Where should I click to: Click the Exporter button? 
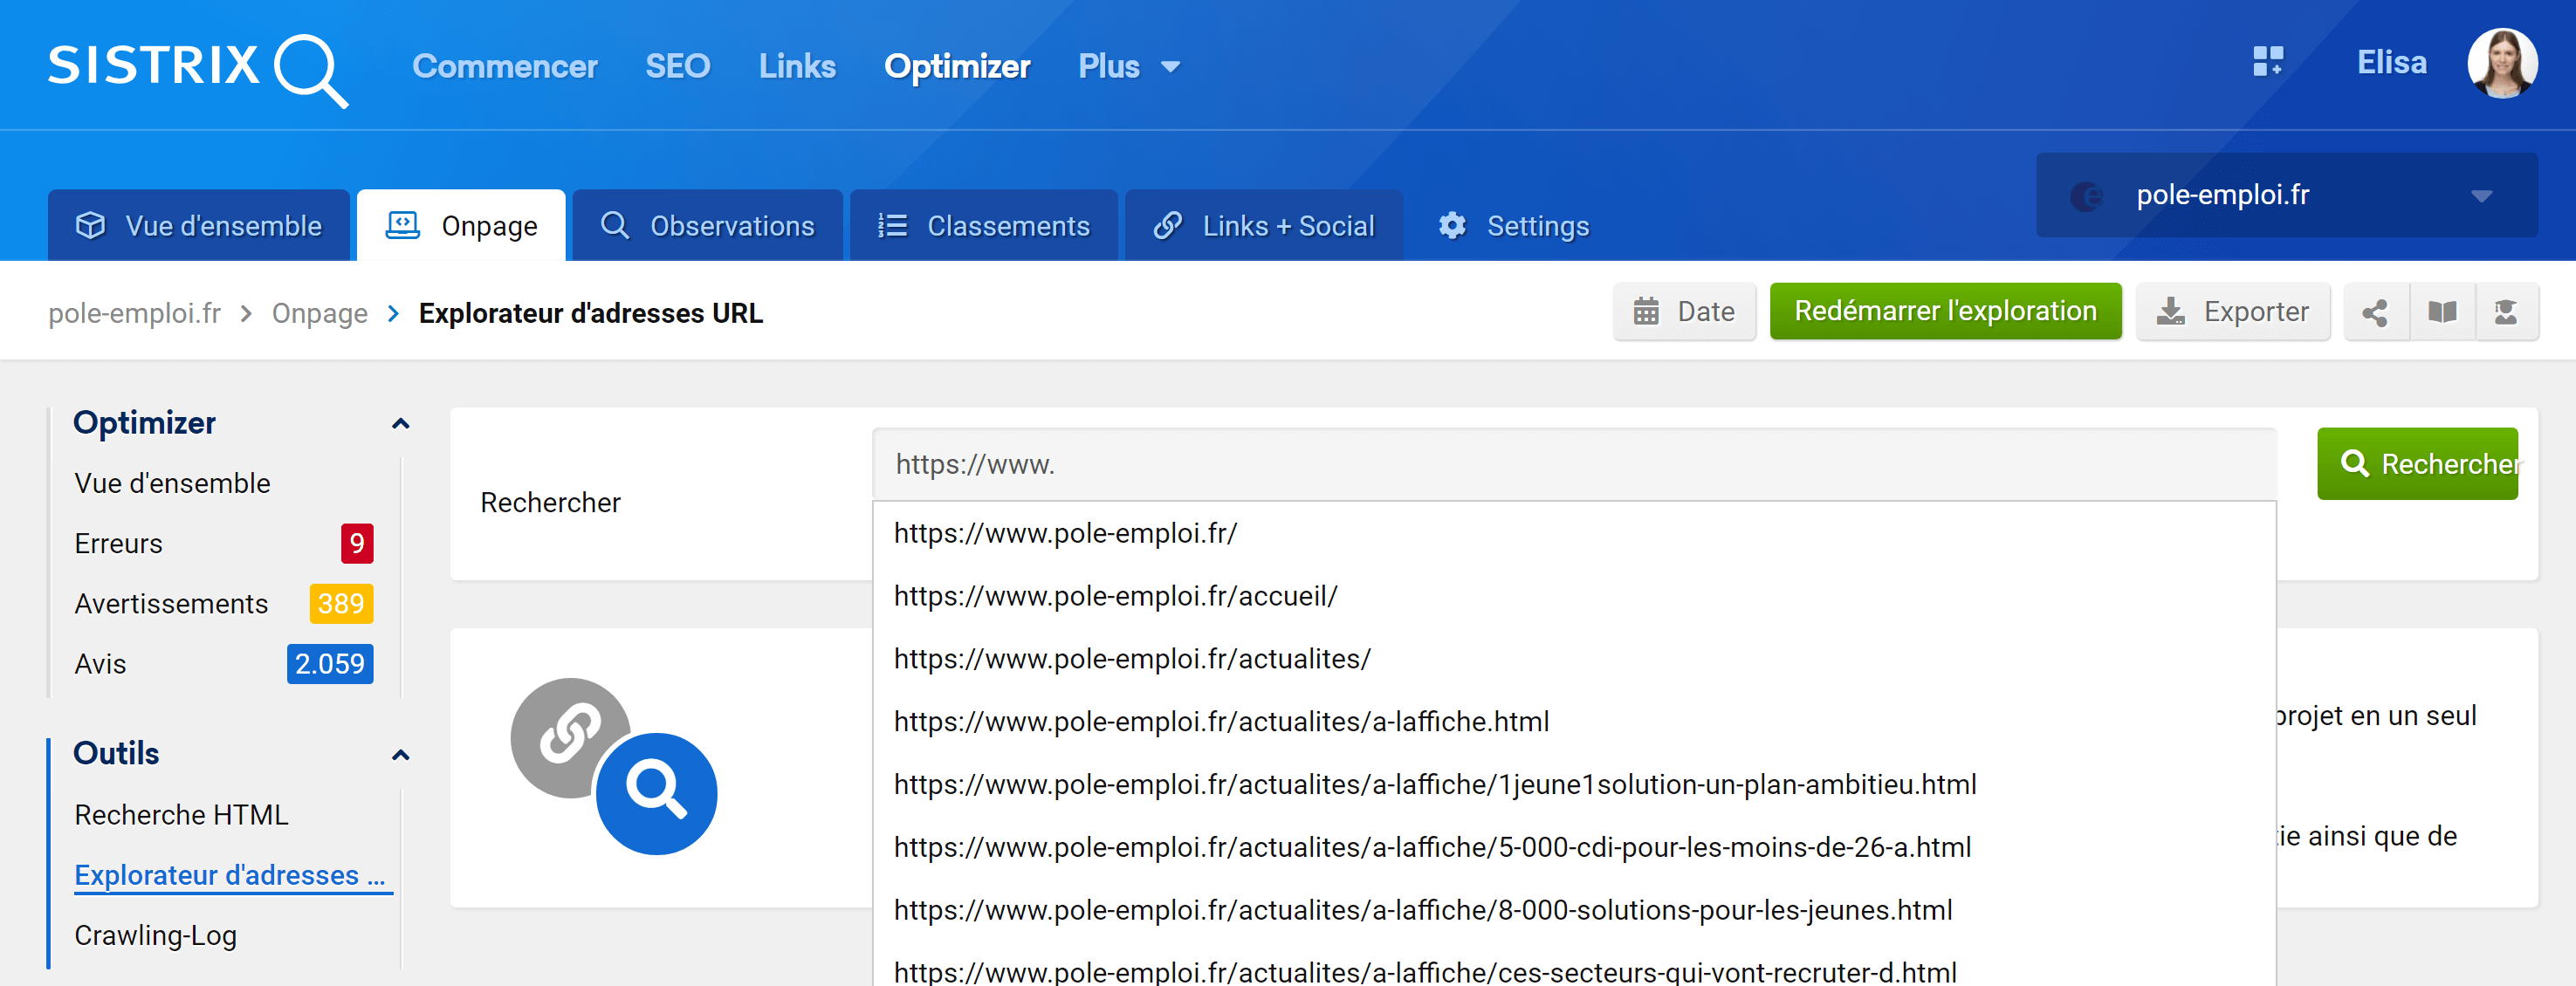(2232, 312)
